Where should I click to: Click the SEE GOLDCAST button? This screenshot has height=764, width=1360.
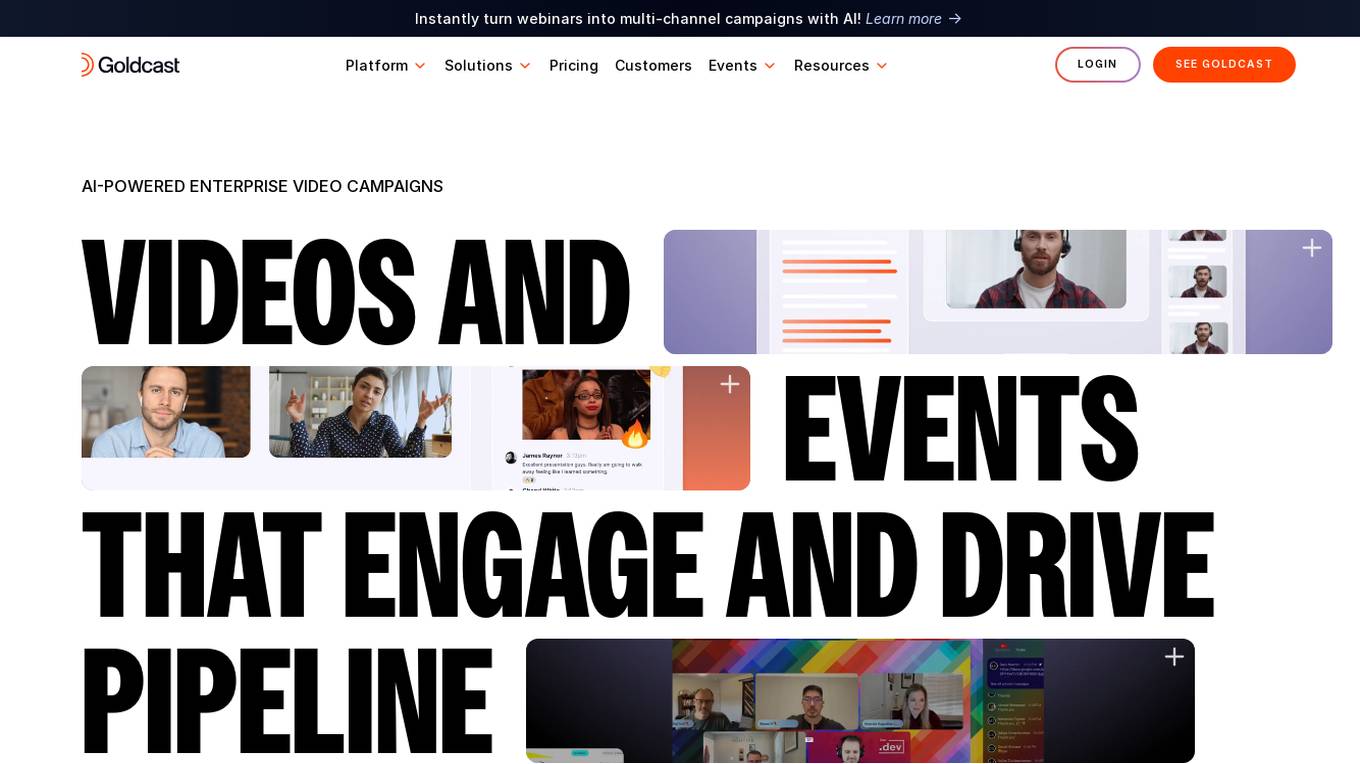coord(1224,65)
